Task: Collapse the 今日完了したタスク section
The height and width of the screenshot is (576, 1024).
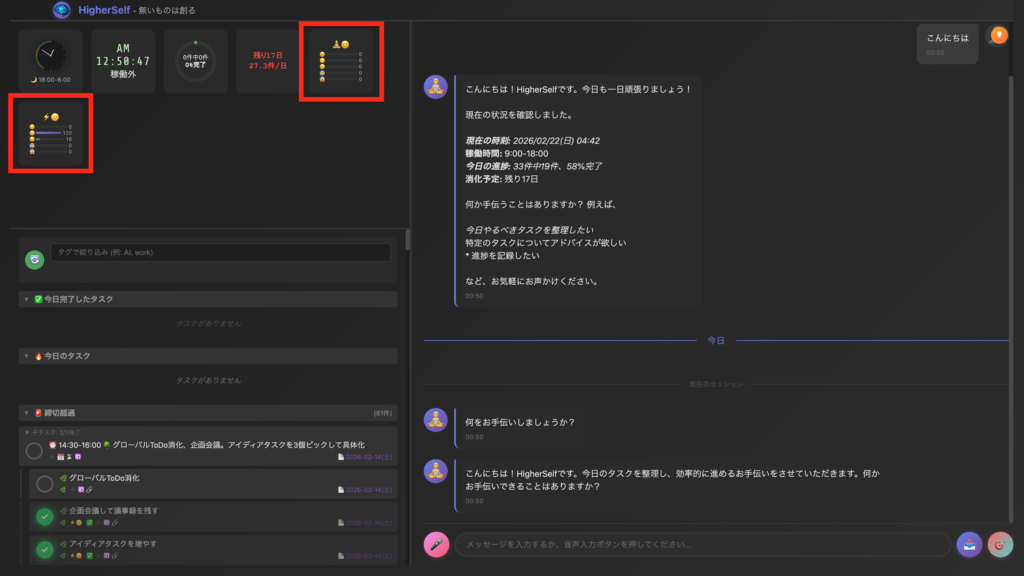Action: [26, 300]
